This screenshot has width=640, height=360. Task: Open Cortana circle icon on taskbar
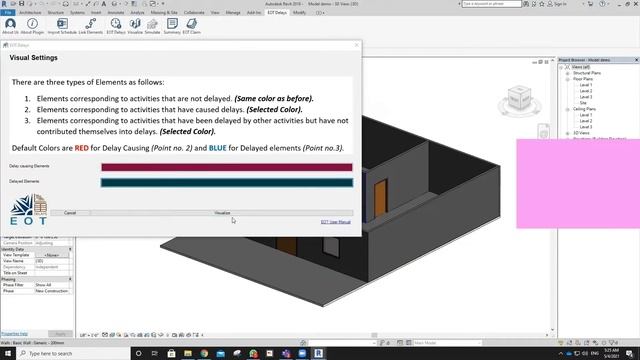pos(138,353)
